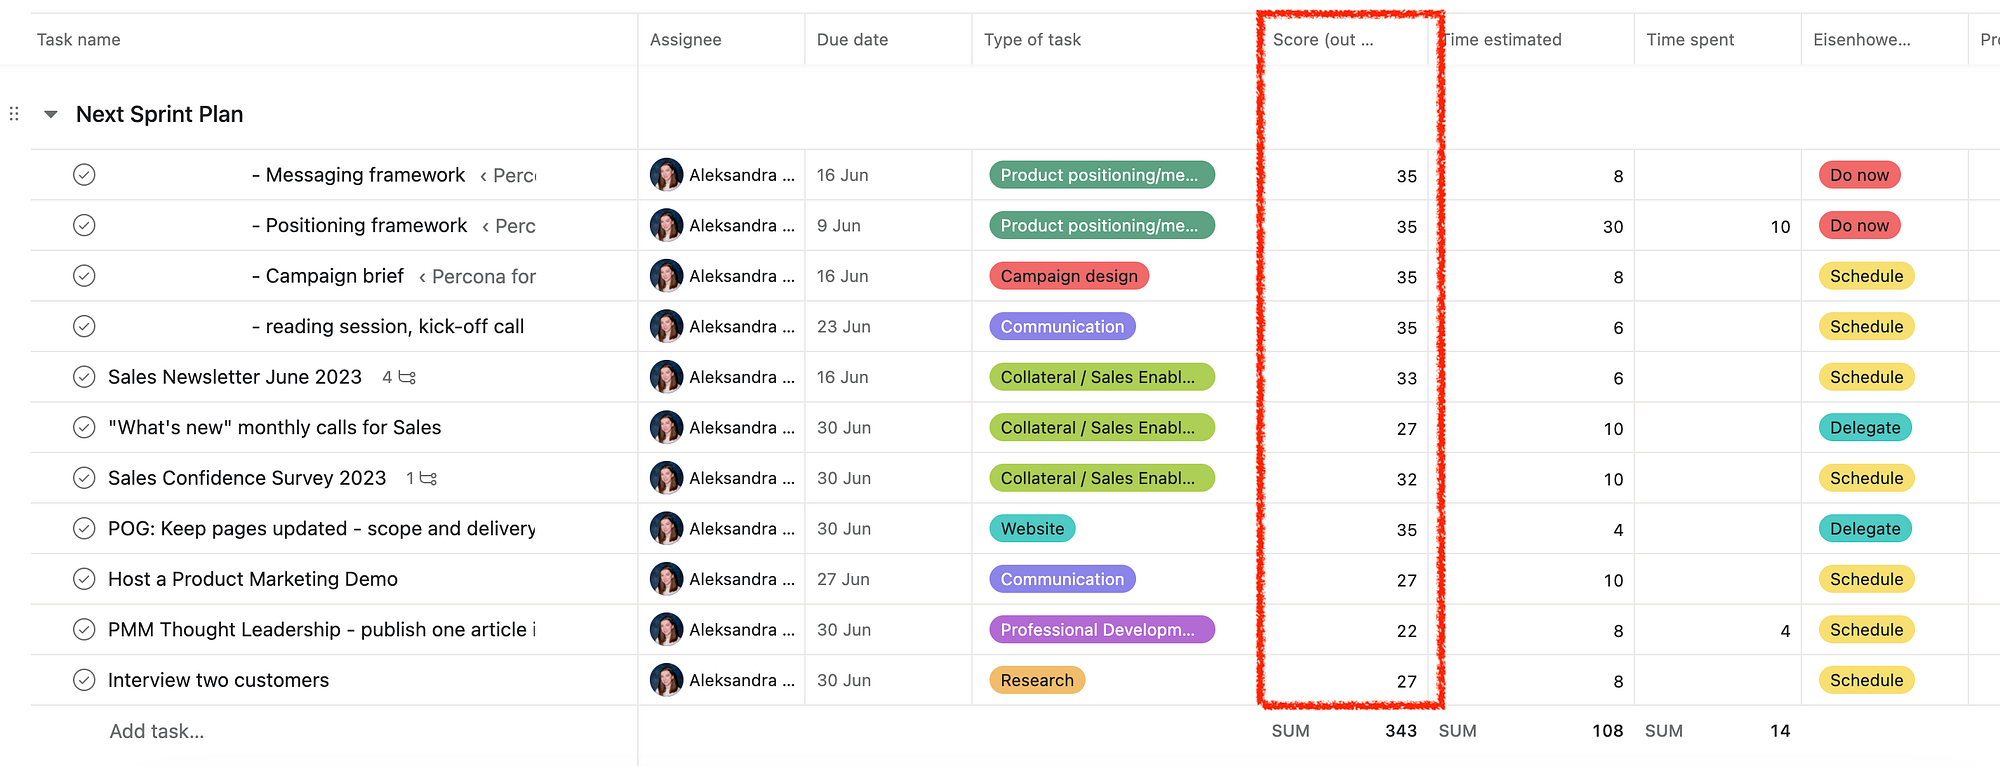Select the drag handle beside Next Sprint Plan
This screenshot has width=2000, height=766.
tap(13, 113)
